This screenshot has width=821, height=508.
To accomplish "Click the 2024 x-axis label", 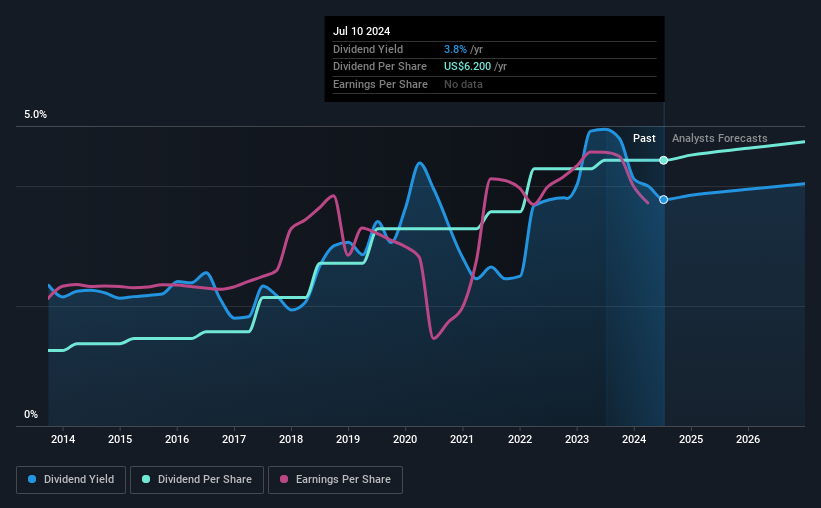I will tap(634, 439).
